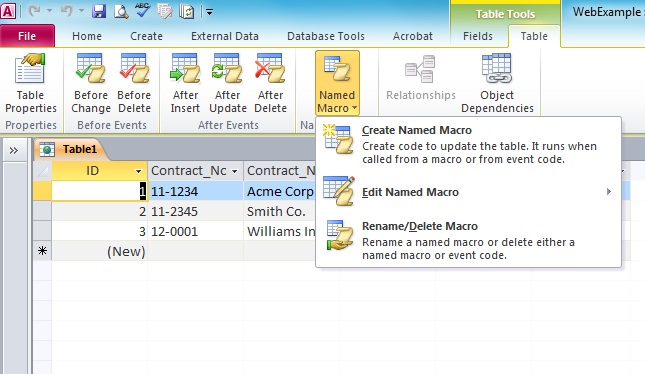This screenshot has width=645, height=374.
Task: Open the After Update data macro
Action: point(227,84)
